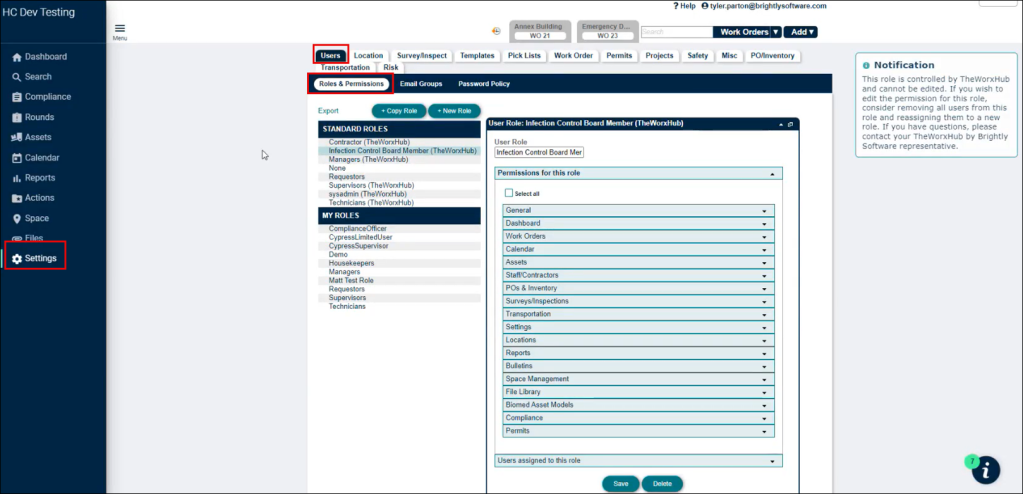Expand the Compliance permissions section
1023x494 pixels.
pyautogui.click(x=639, y=418)
